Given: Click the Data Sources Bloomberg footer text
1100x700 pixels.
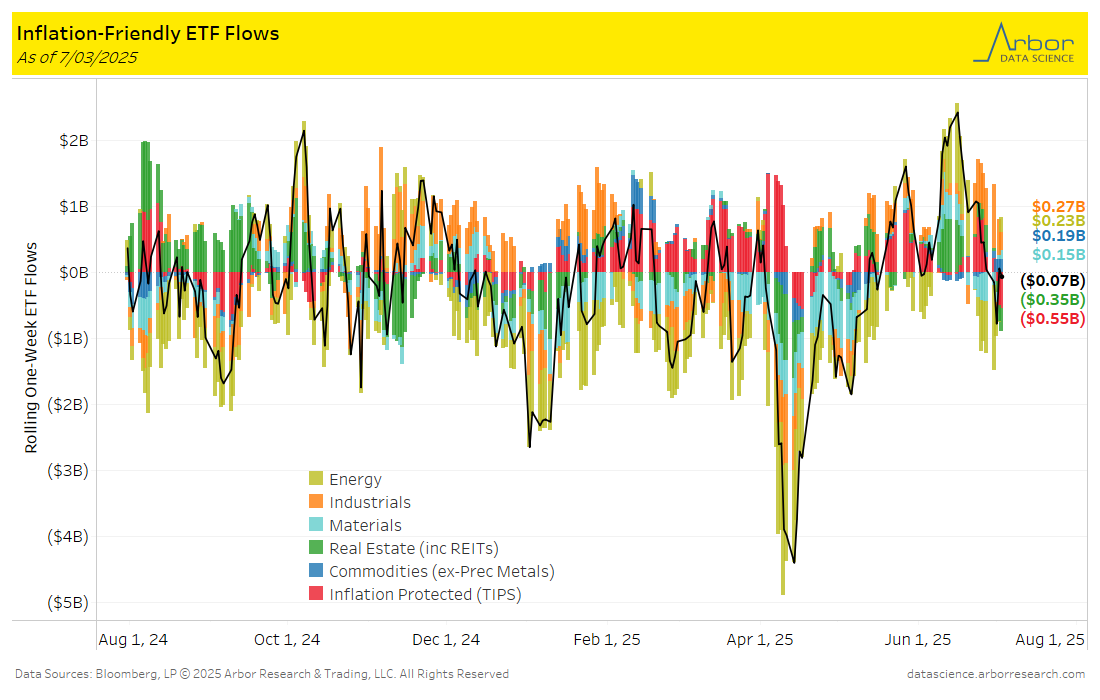Looking at the screenshot, I should tap(262, 674).
